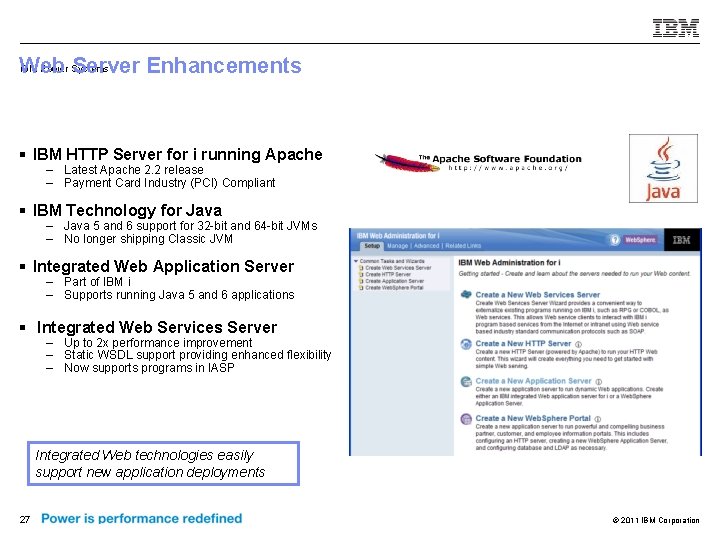Open Create Application Server in the sidebar
The image size is (720, 540).
[394, 281]
